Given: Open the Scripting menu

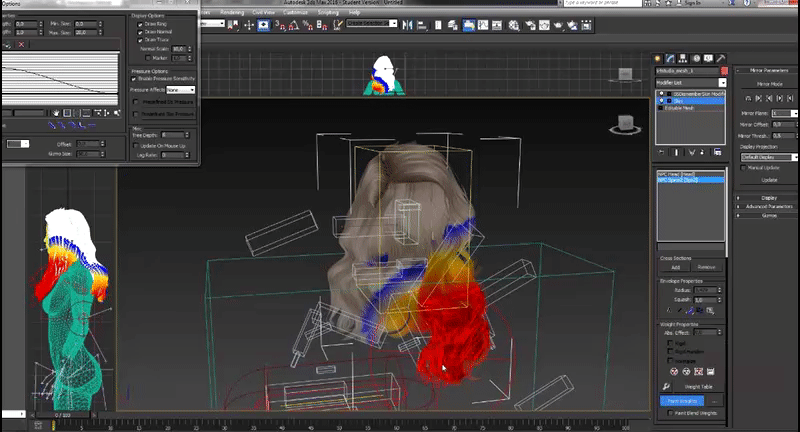Looking at the screenshot, I should click(328, 12).
